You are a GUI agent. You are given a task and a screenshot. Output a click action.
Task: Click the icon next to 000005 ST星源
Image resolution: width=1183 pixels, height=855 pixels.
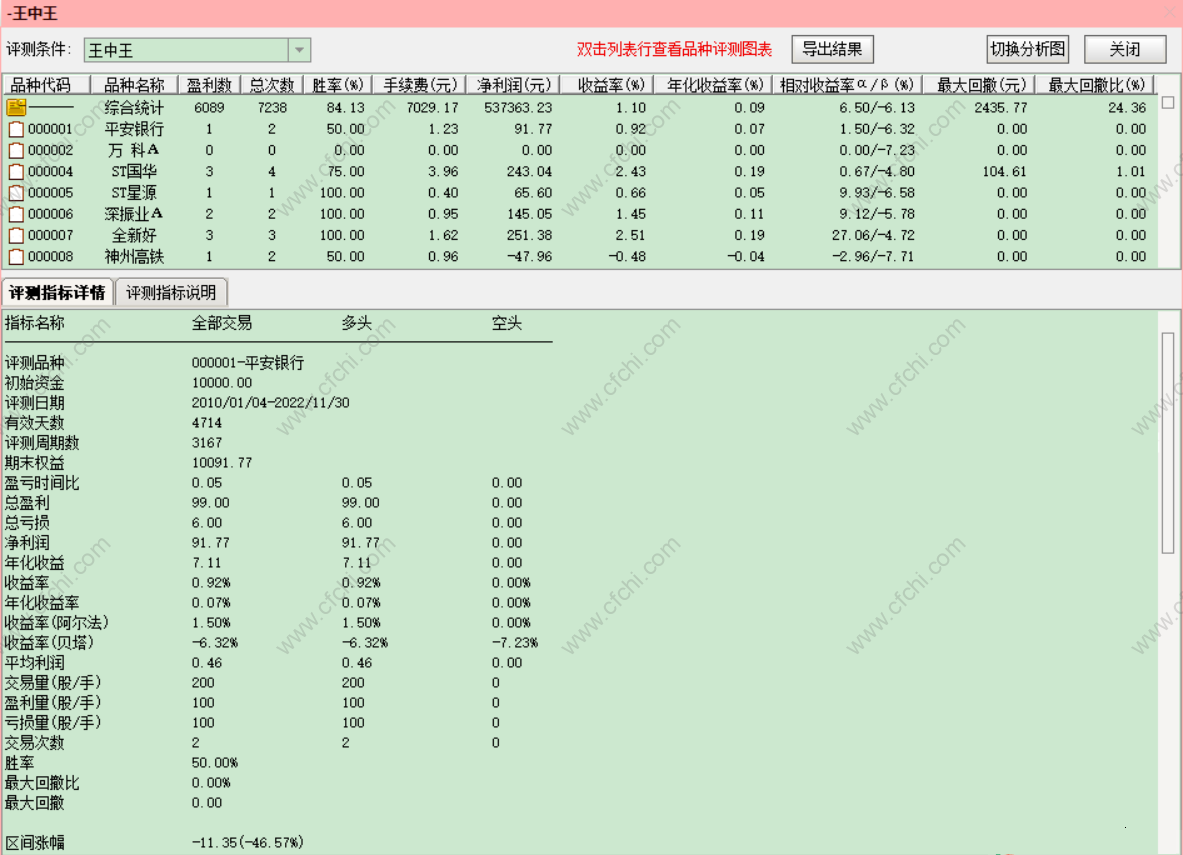coord(16,192)
